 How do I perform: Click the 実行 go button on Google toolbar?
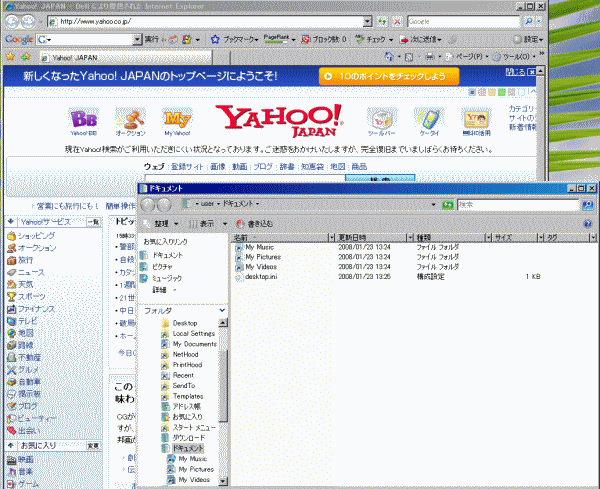point(152,39)
